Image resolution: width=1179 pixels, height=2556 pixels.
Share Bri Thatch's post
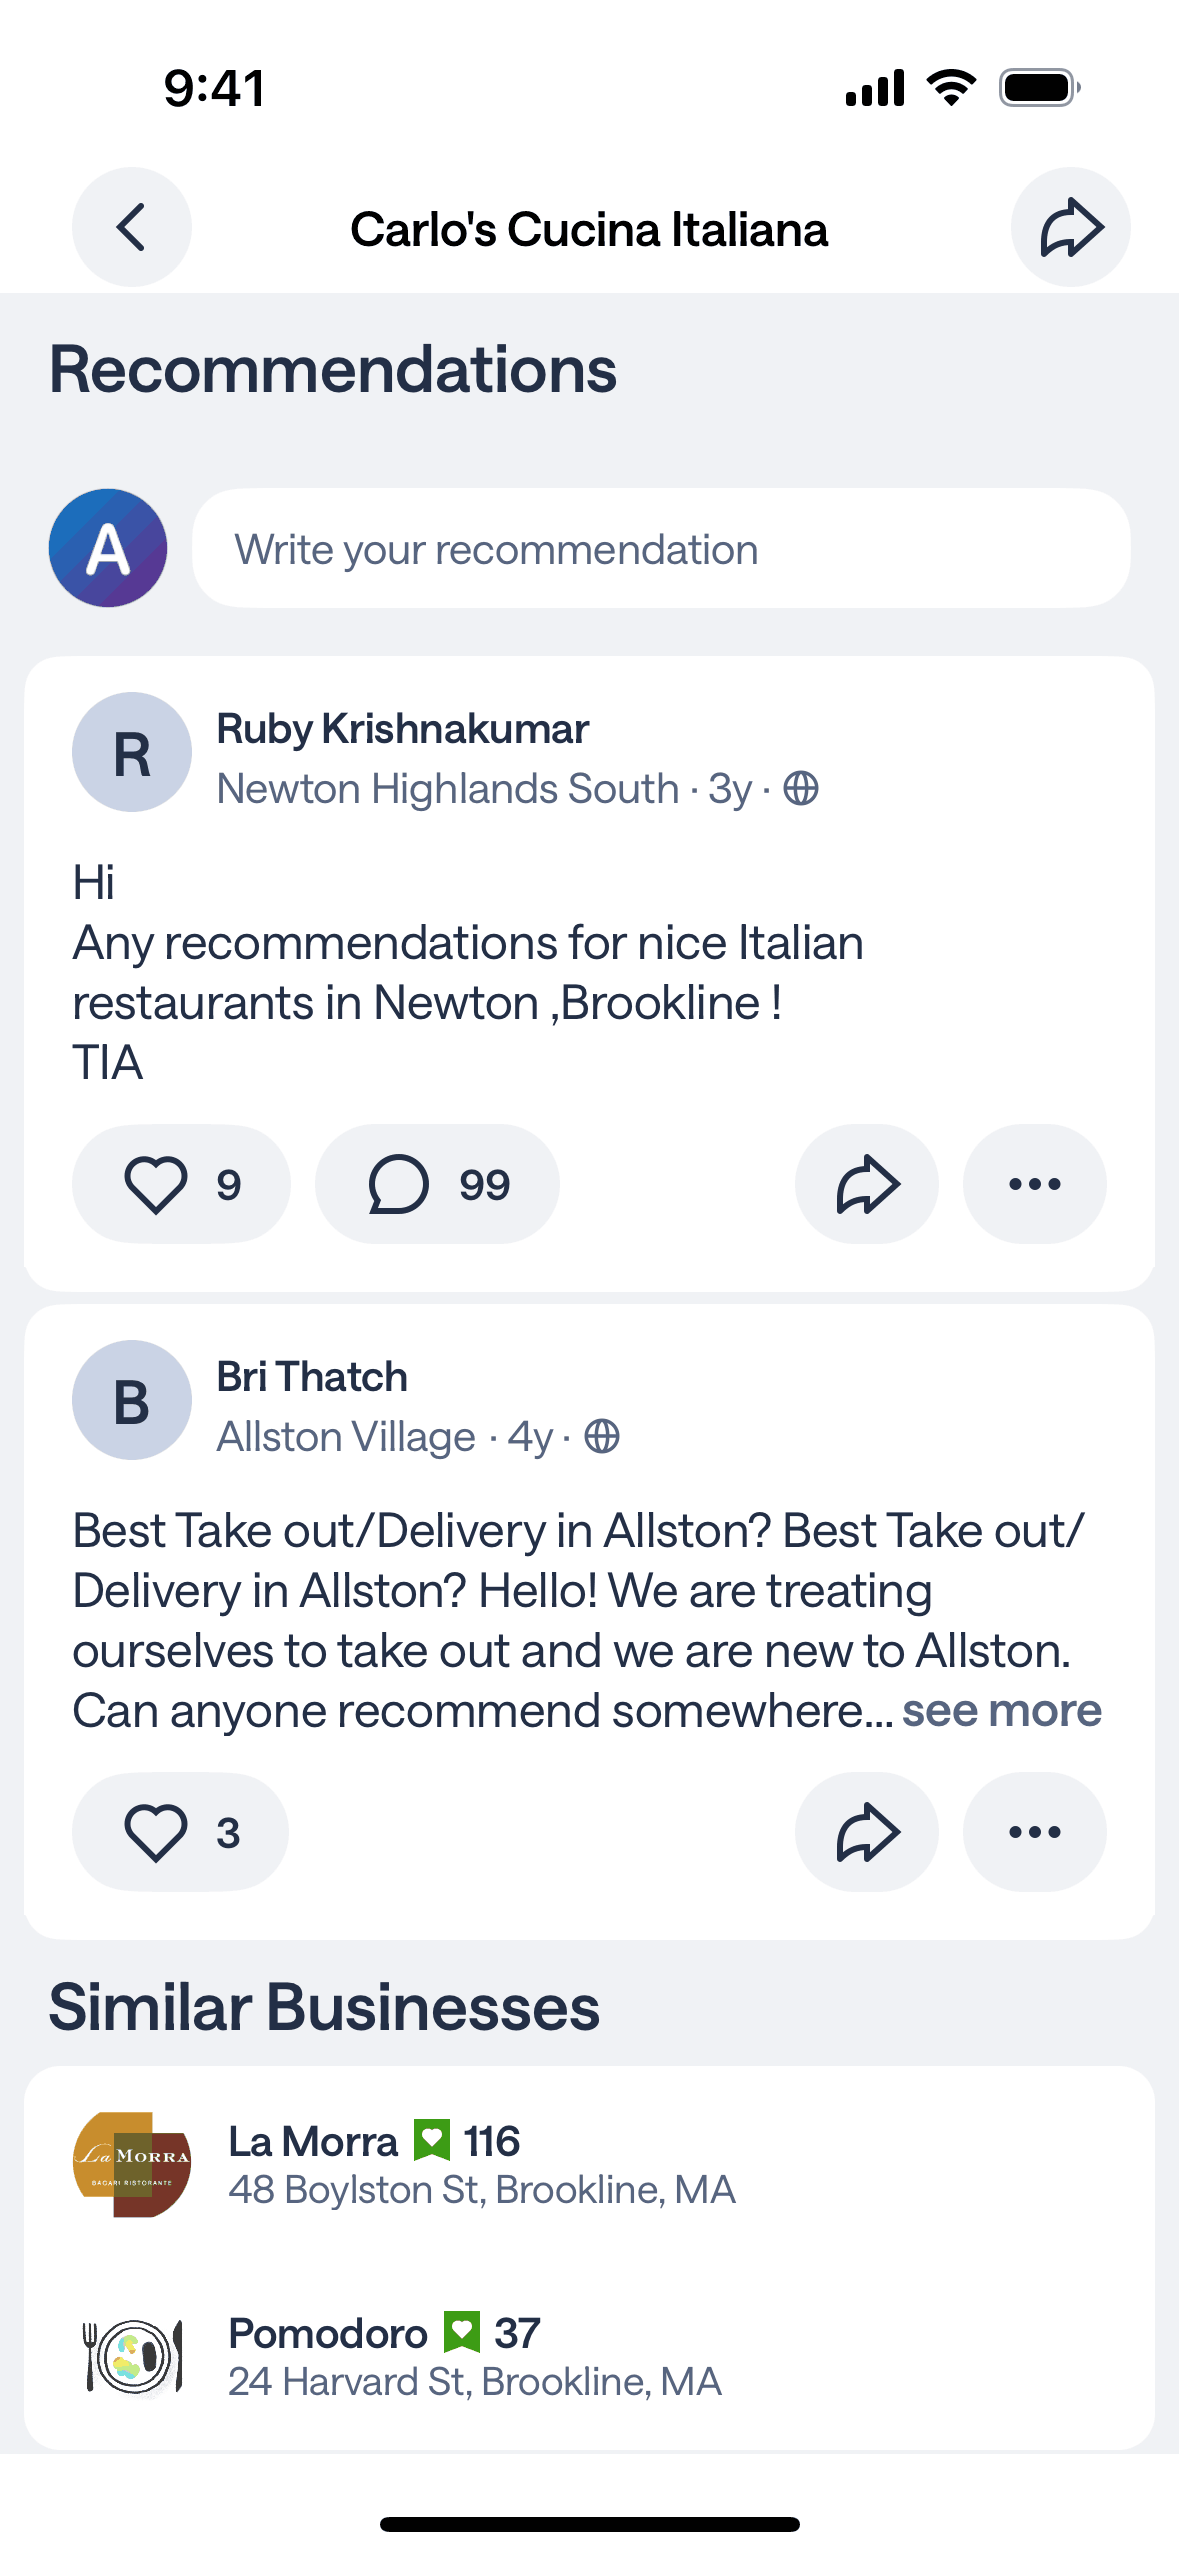point(866,1832)
